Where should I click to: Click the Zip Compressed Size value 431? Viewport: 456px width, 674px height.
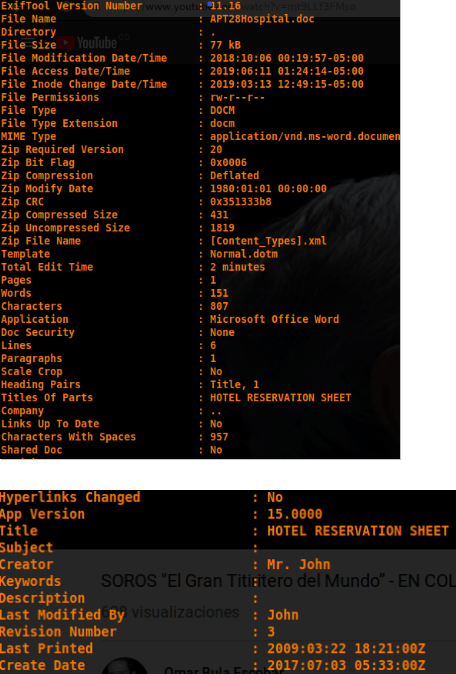click(219, 215)
